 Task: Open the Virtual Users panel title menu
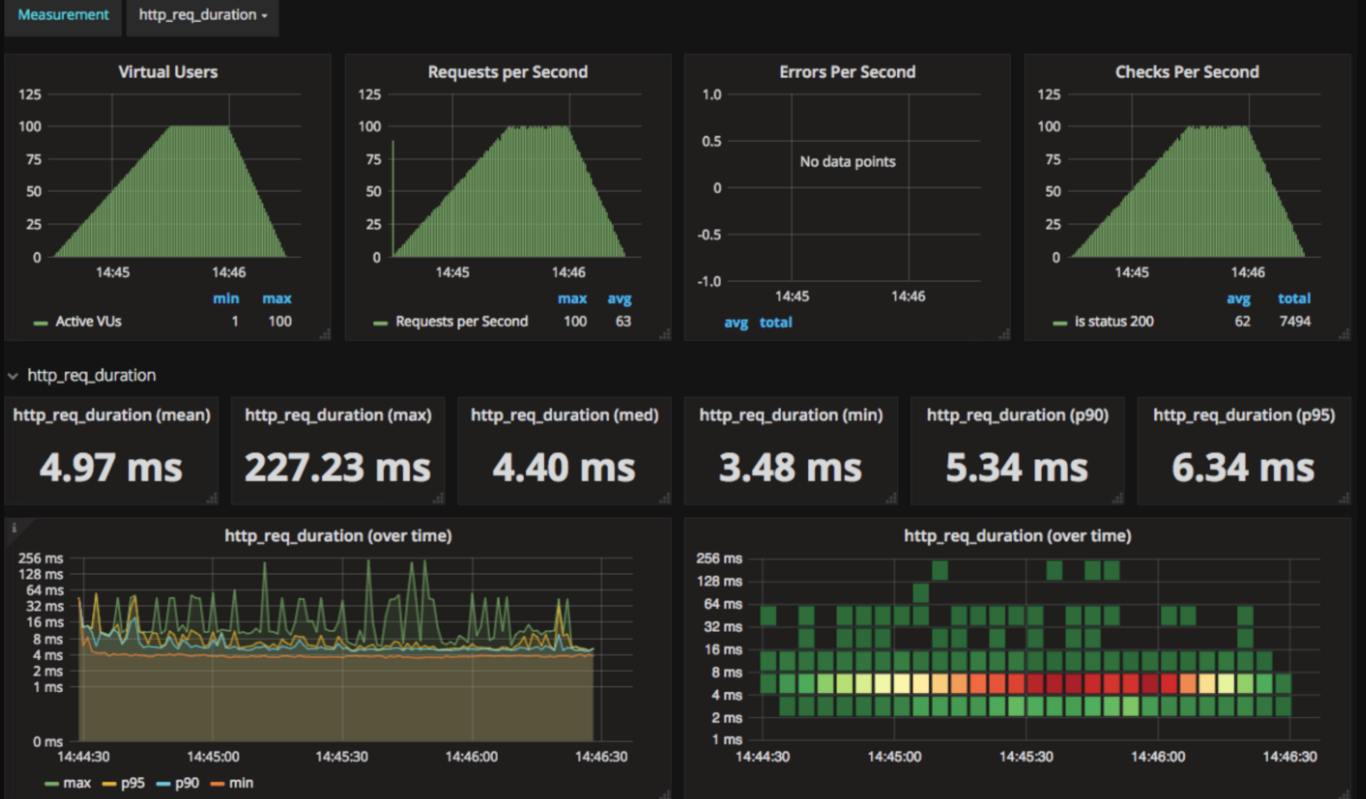[168, 72]
